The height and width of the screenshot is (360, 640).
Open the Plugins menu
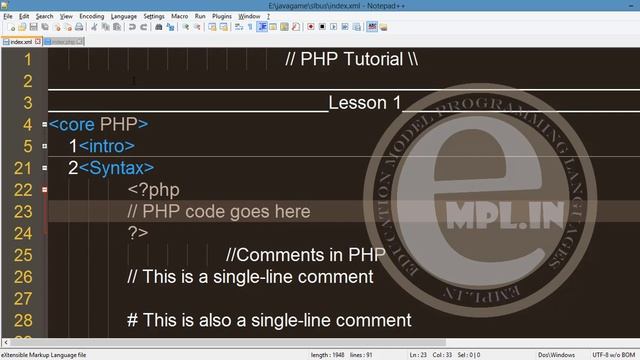[222, 16]
